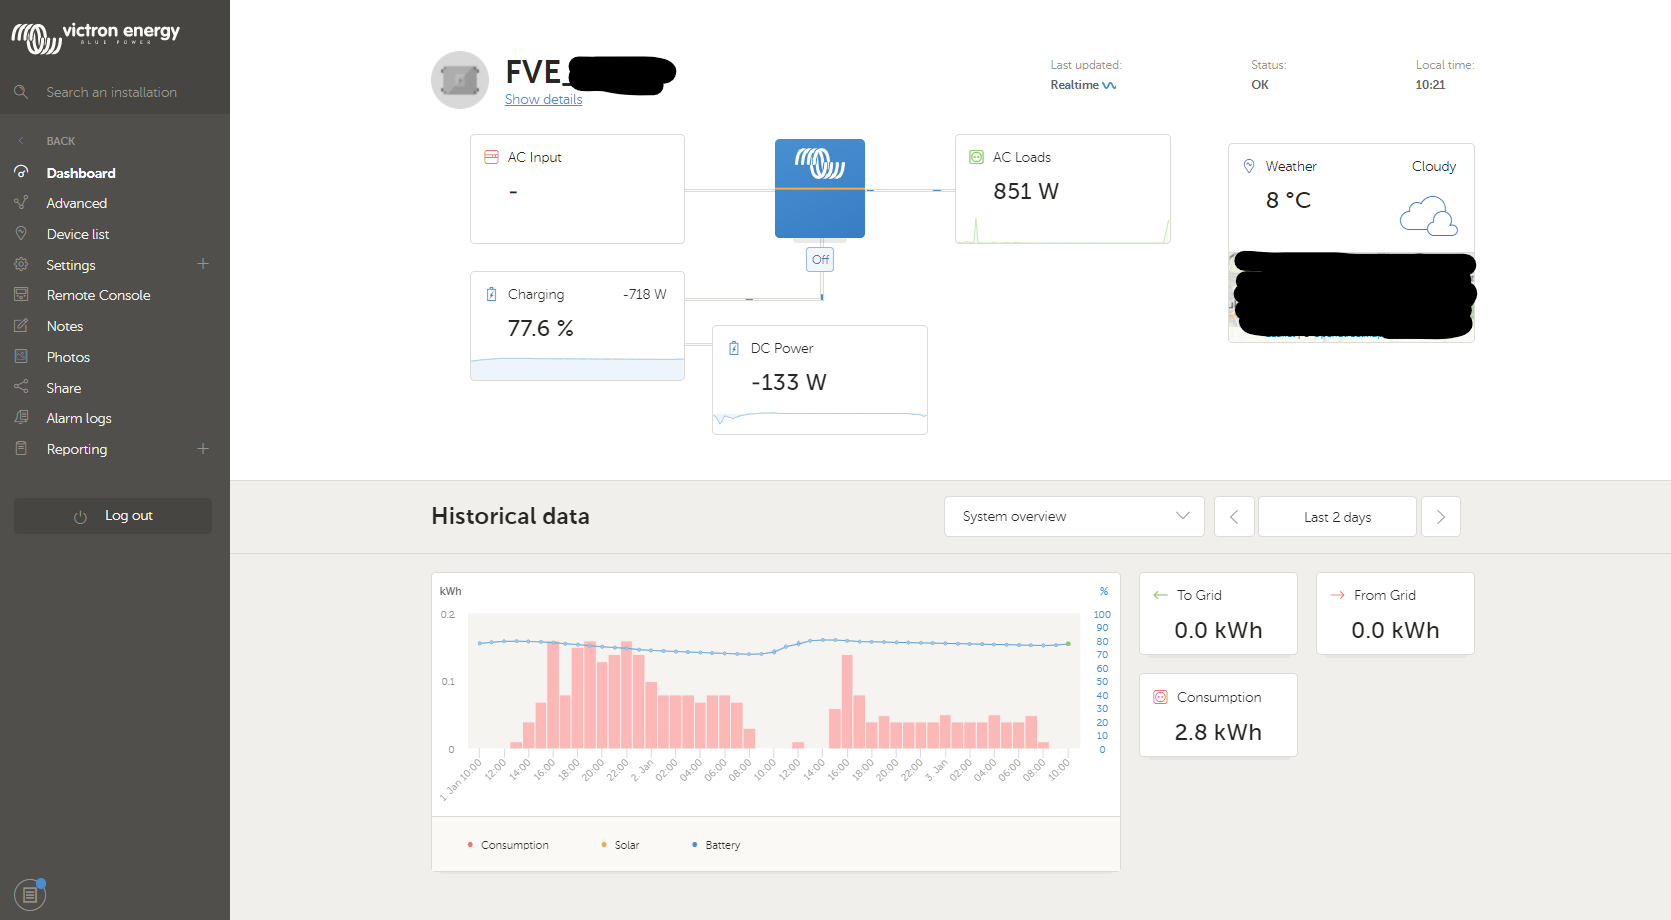The height and width of the screenshot is (920, 1671).
Task: Go to the previous date range arrow
Action: [x=1234, y=517]
